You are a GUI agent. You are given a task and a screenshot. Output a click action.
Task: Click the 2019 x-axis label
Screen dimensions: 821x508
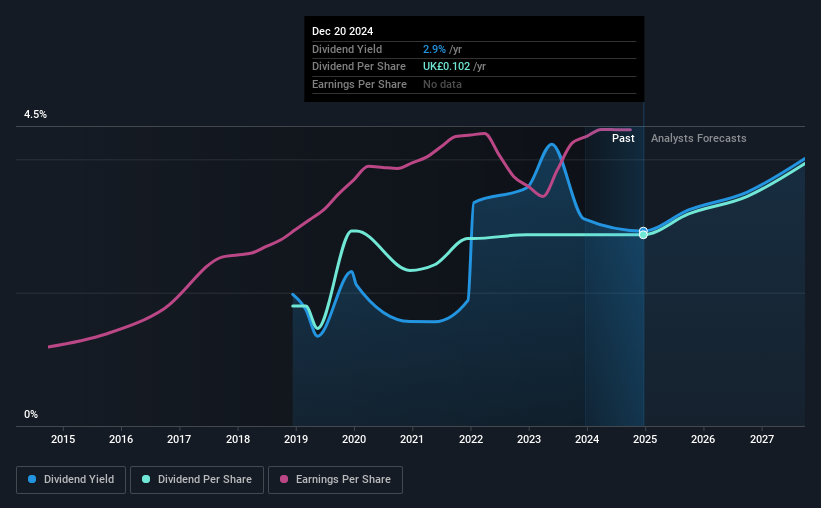pos(296,439)
